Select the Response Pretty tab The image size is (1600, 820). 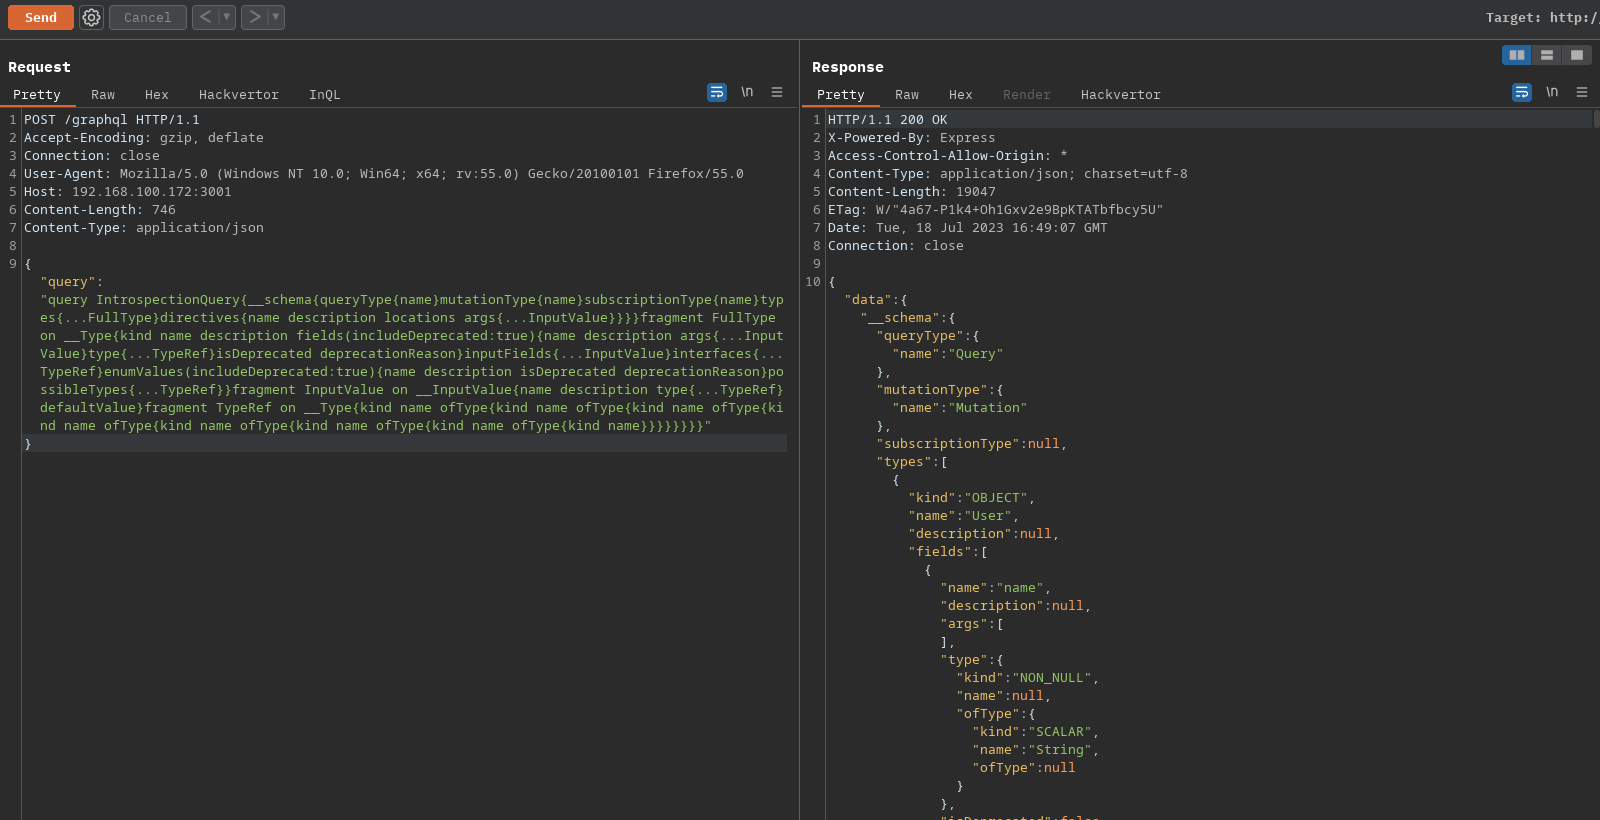[841, 95]
